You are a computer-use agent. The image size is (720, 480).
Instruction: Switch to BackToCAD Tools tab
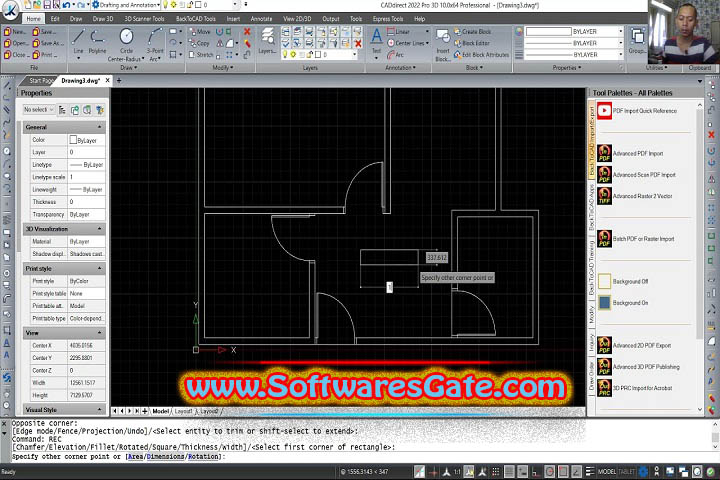coord(196,19)
